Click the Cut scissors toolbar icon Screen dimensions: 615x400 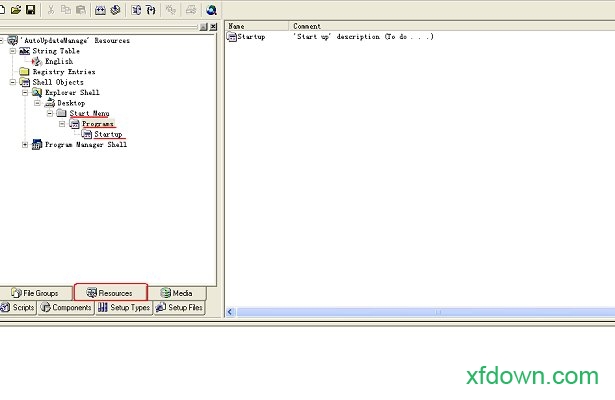click(50, 10)
